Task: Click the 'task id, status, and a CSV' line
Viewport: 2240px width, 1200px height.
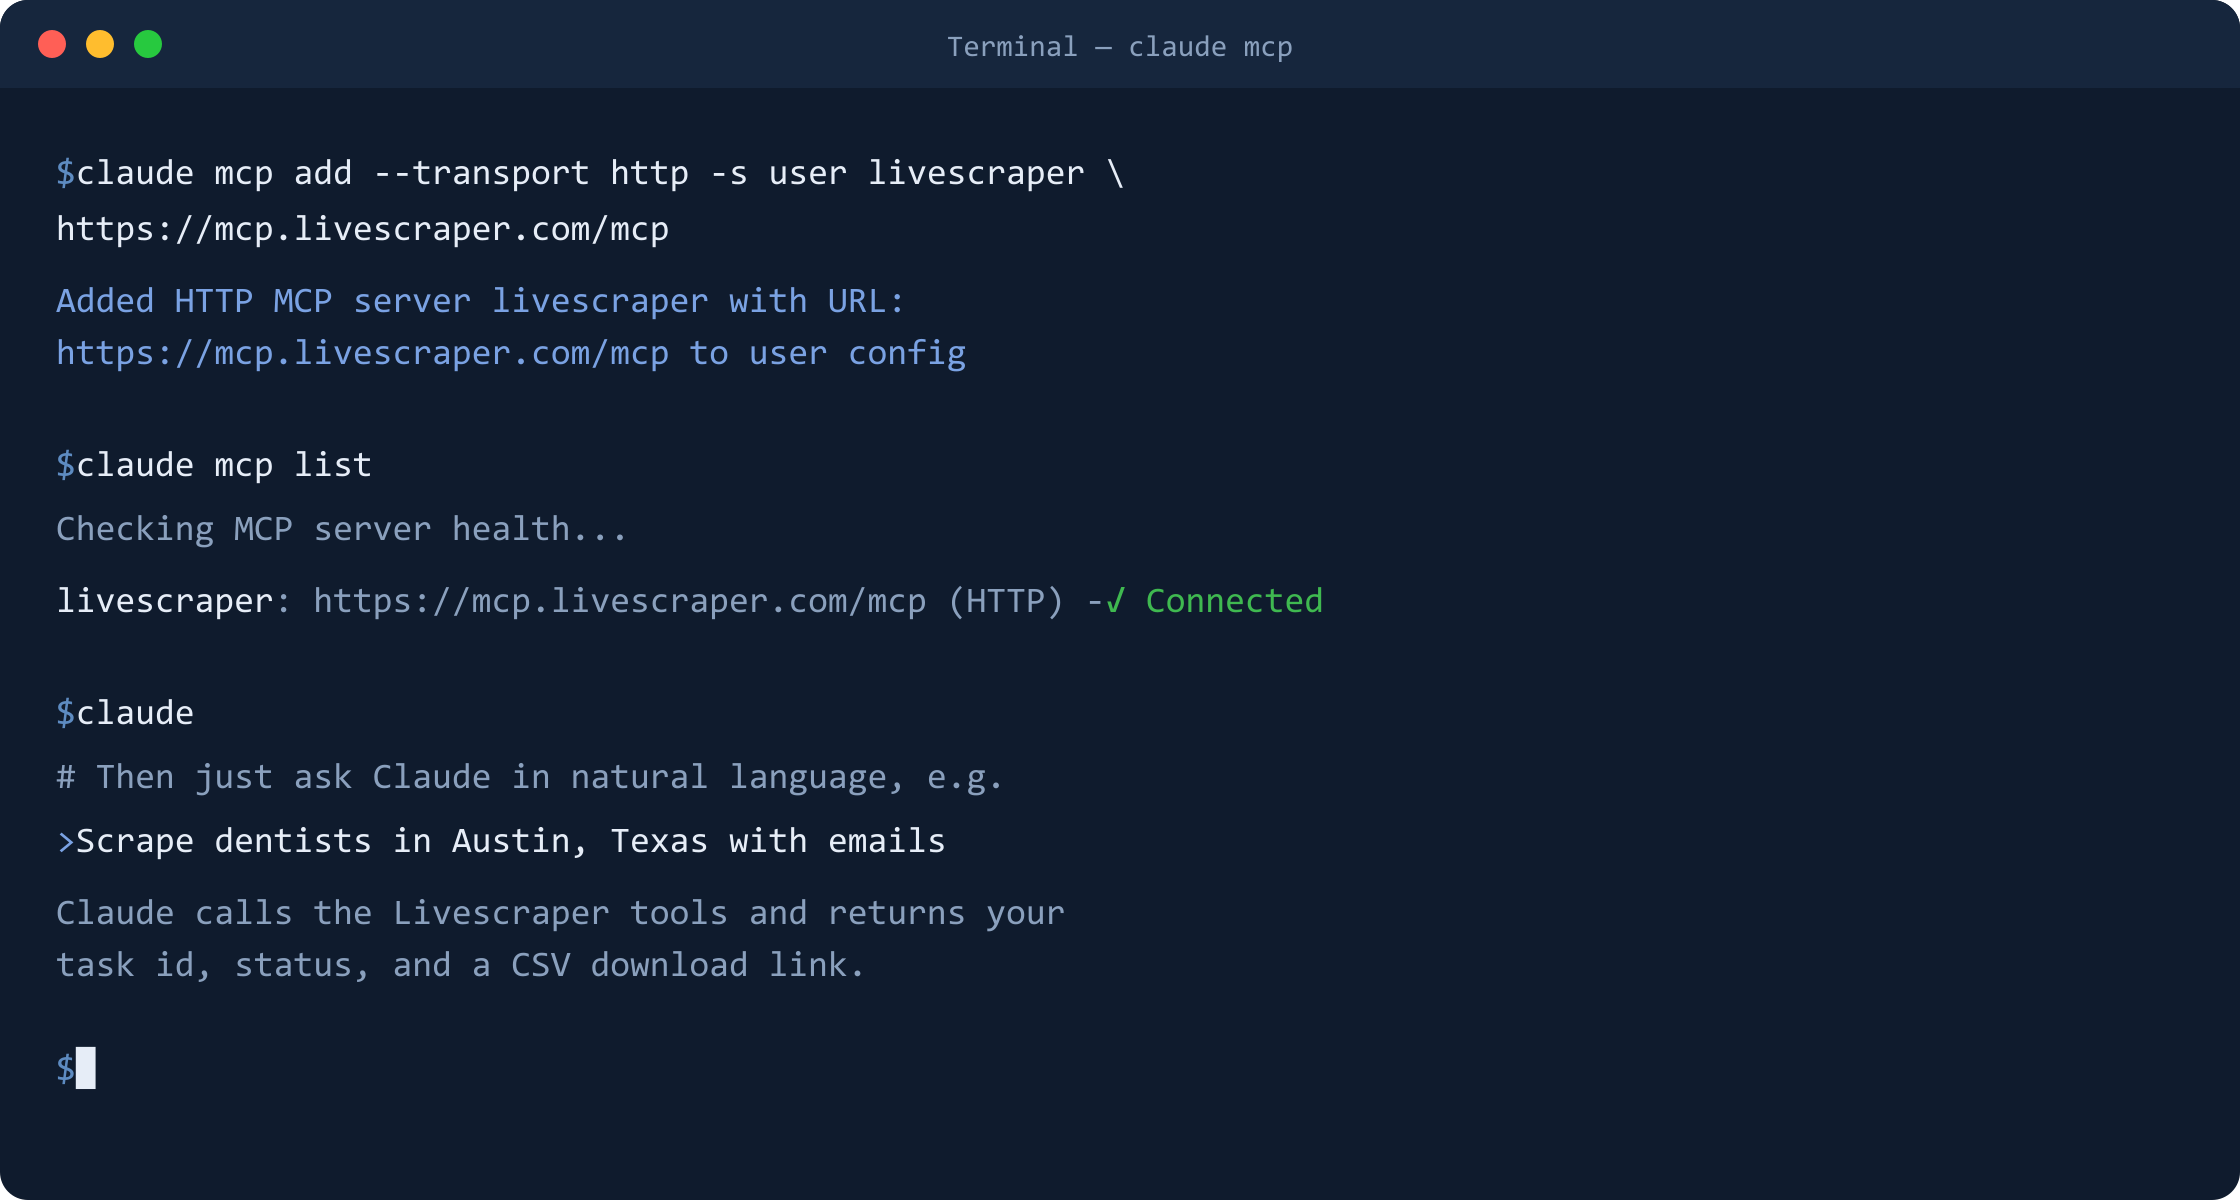Action: click(460, 965)
